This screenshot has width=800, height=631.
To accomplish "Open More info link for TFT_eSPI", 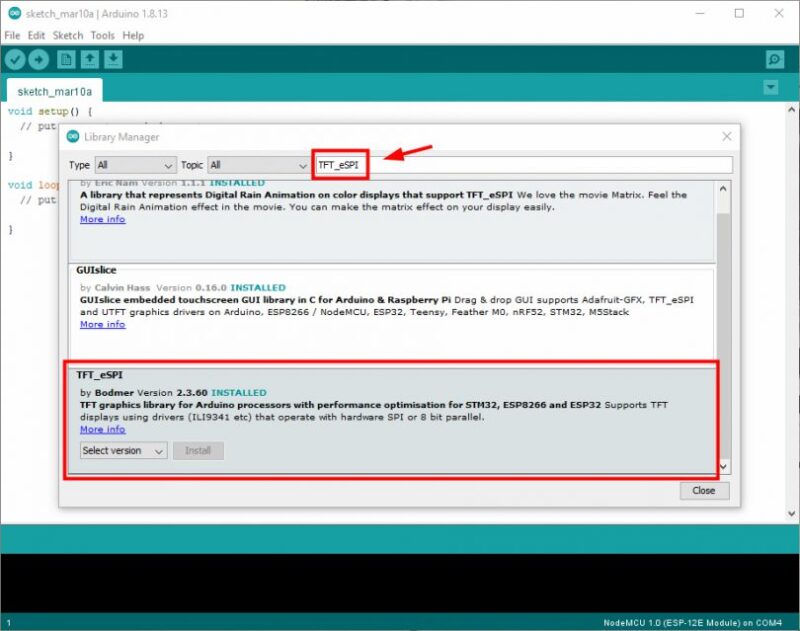I will click(102, 429).
